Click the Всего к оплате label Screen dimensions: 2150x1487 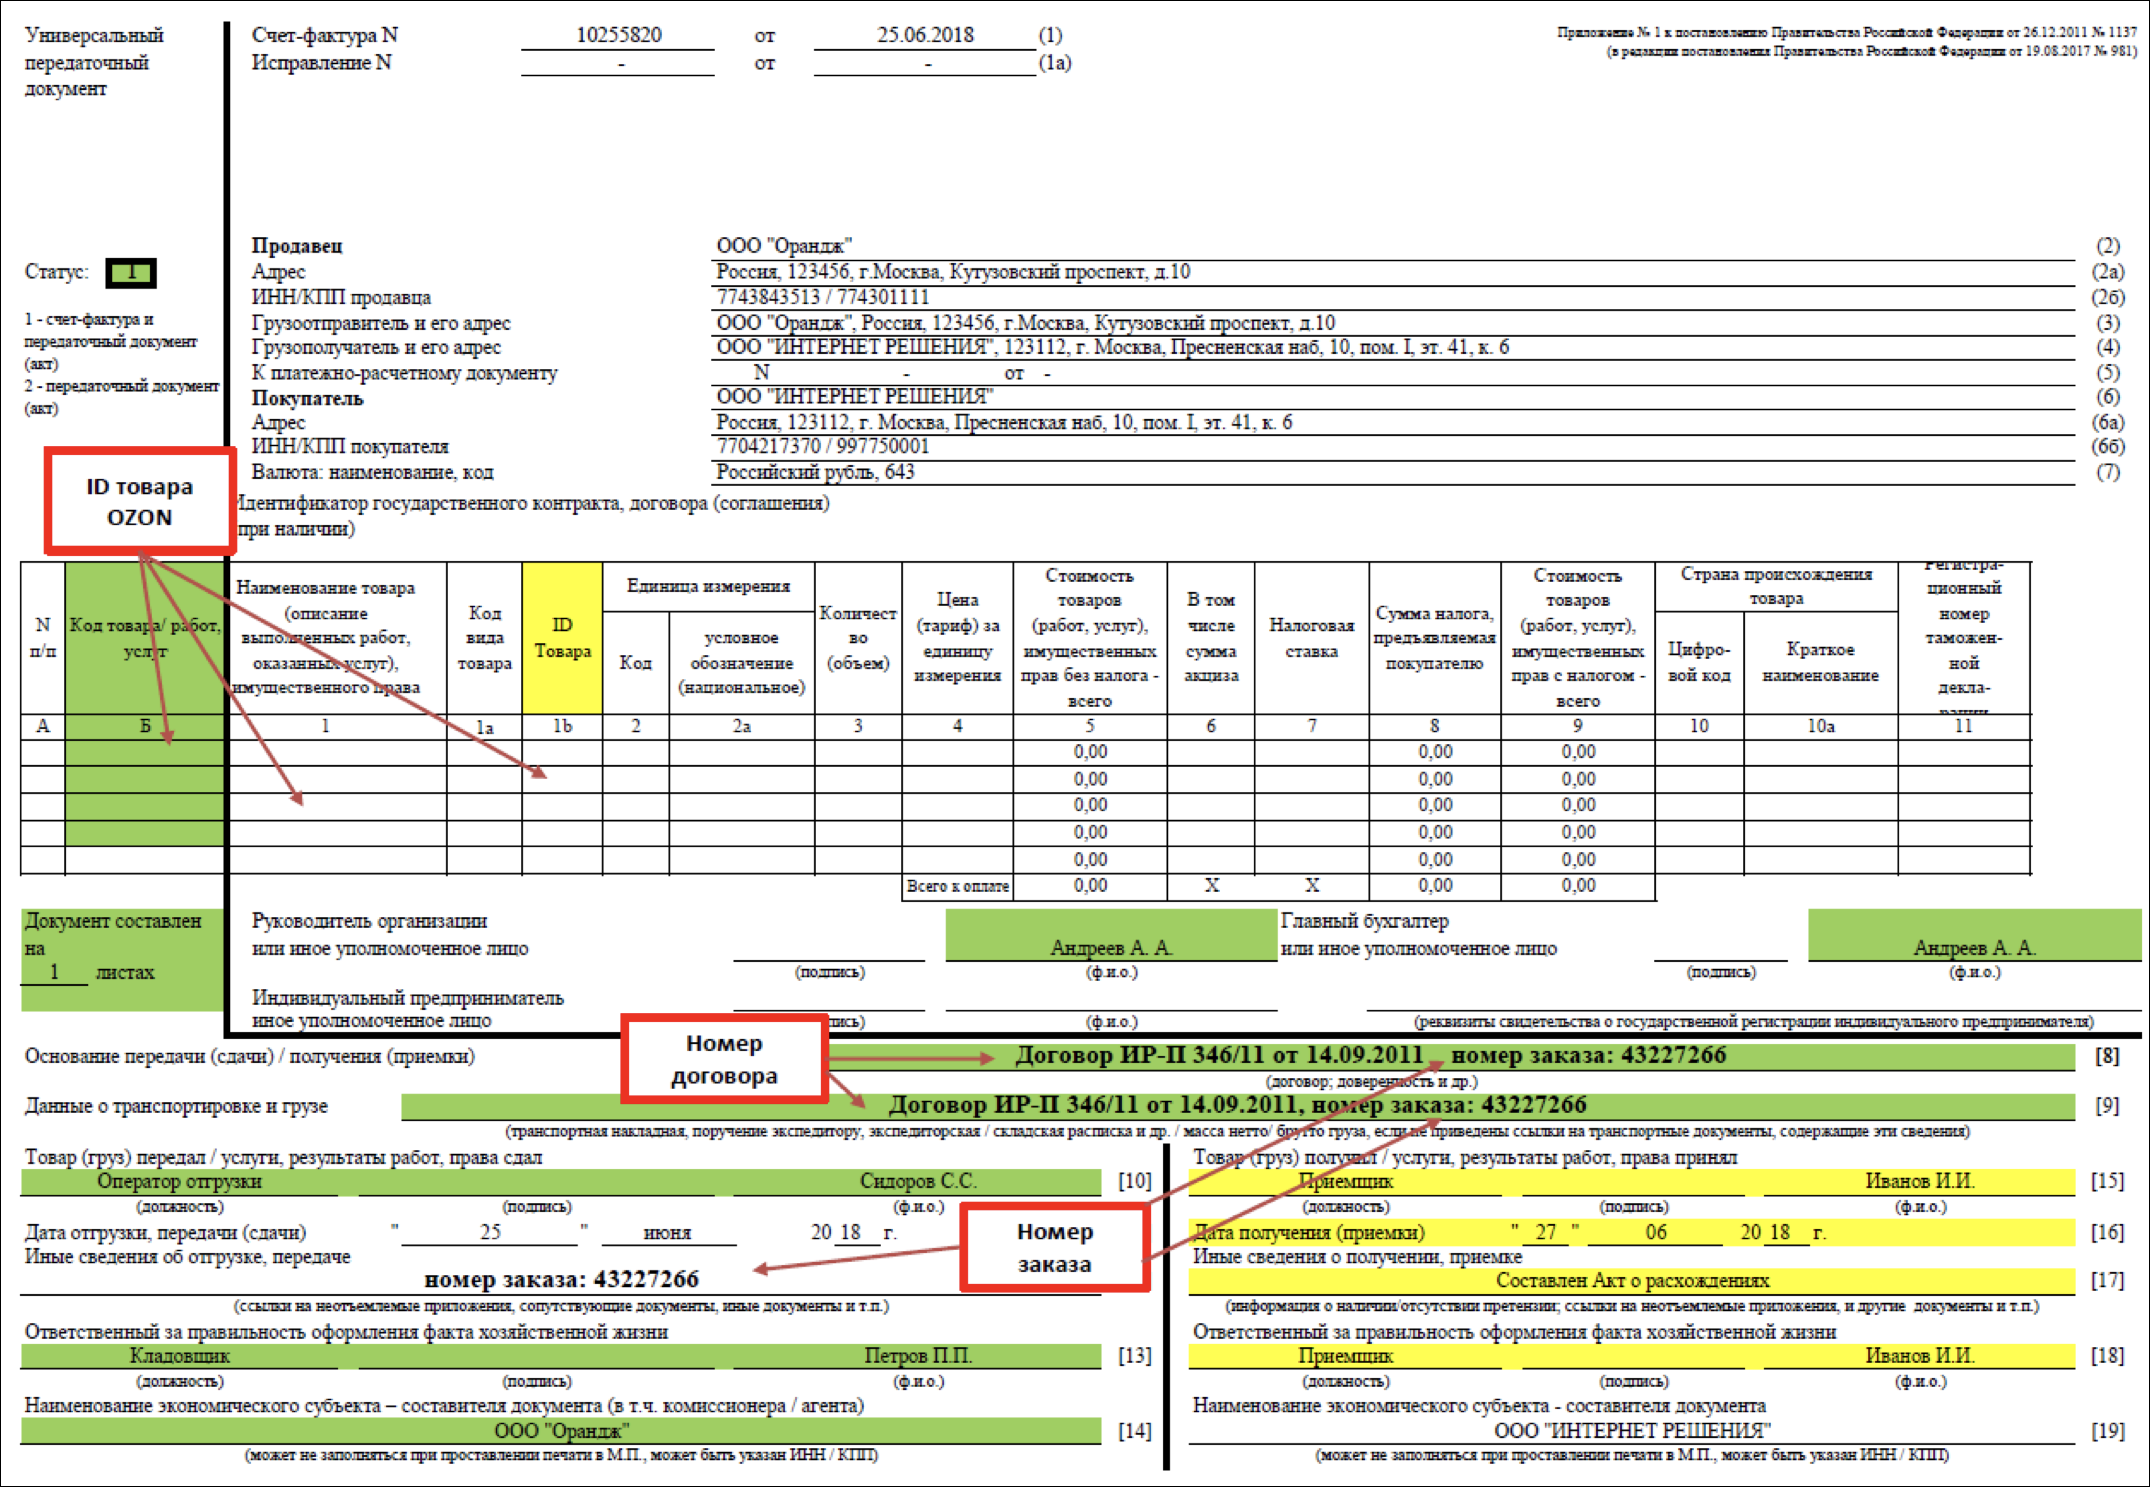957,886
